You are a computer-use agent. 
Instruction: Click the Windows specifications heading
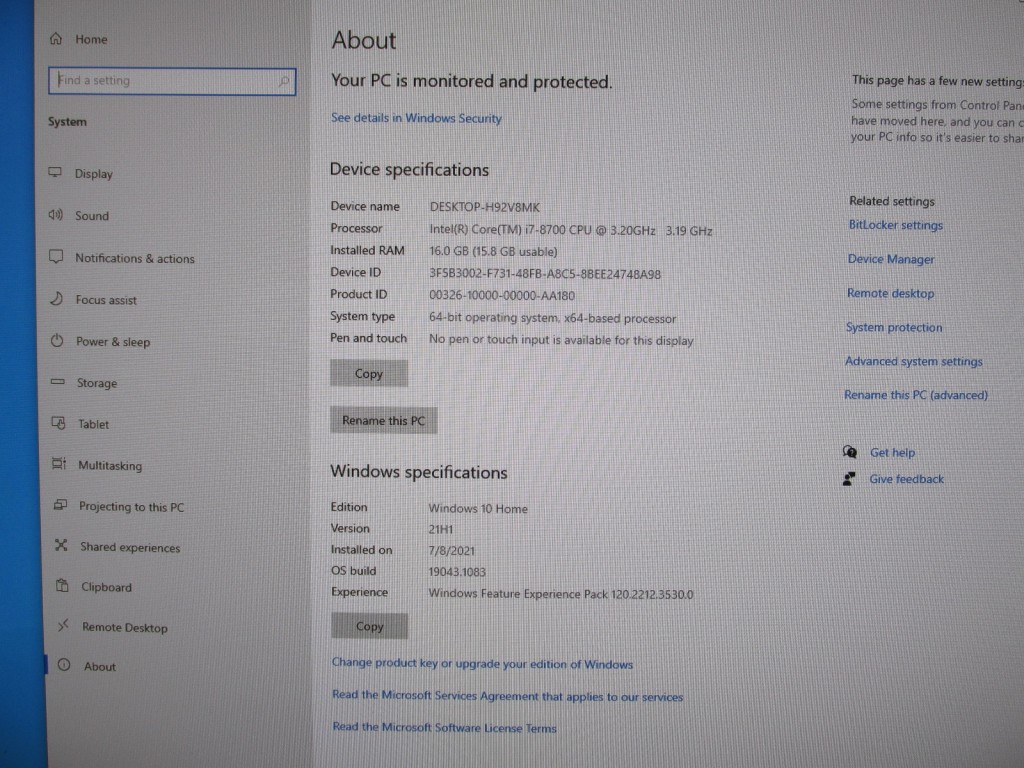pos(419,472)
